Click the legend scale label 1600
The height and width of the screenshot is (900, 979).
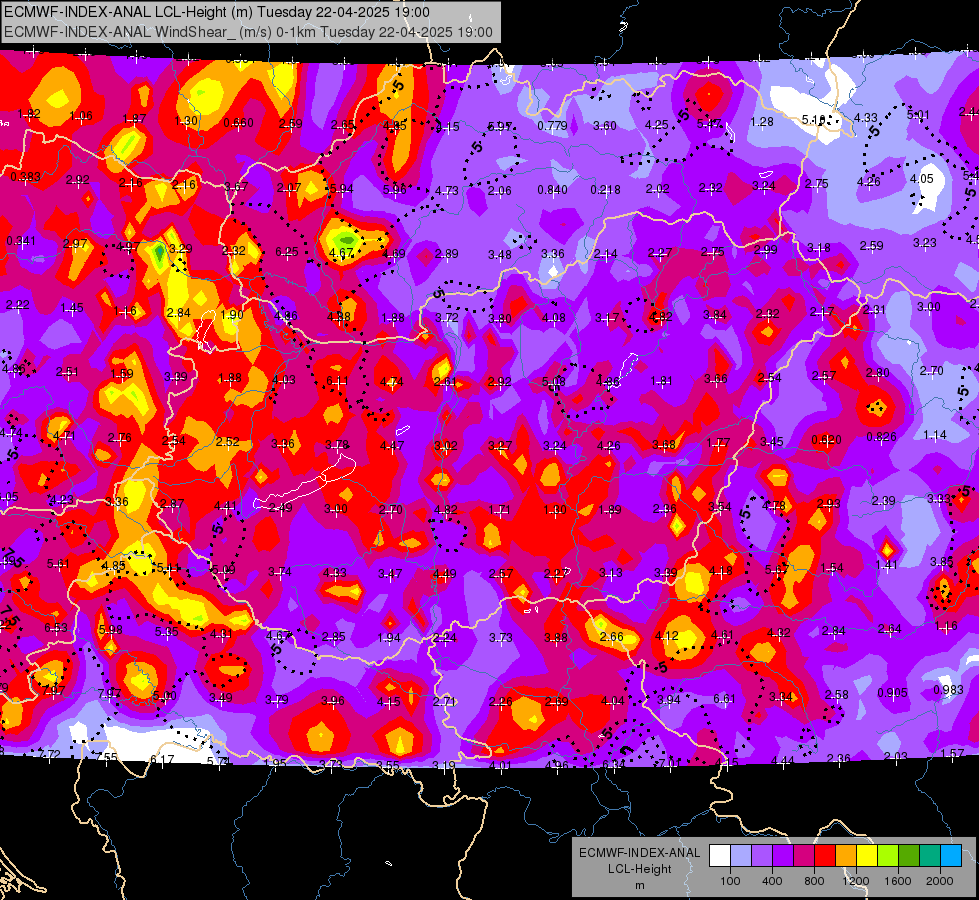[x=898, y=881]
